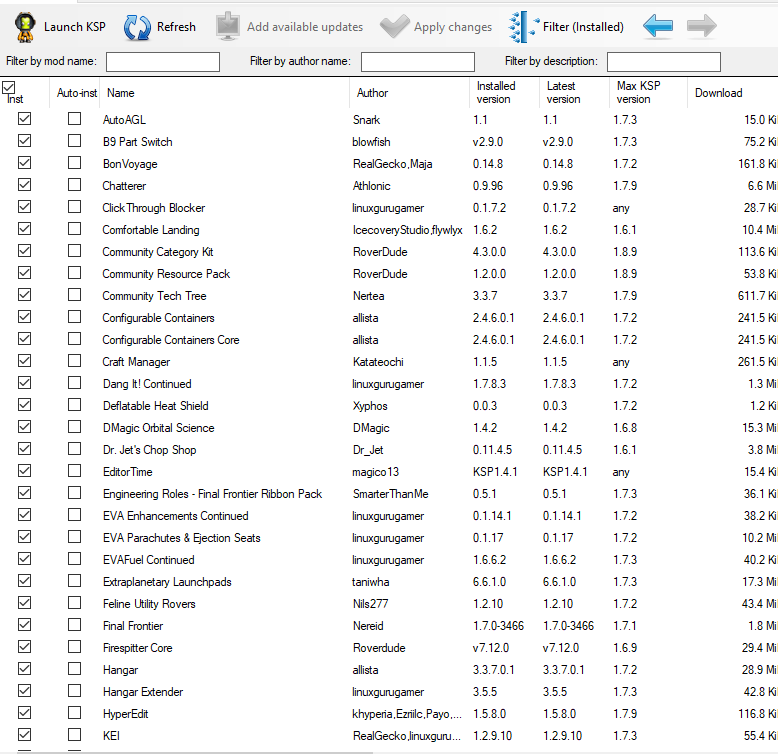Viewport: 778px width, 754px height.
Task: Sort by the Author column header
Action: [x=409, y=93]
